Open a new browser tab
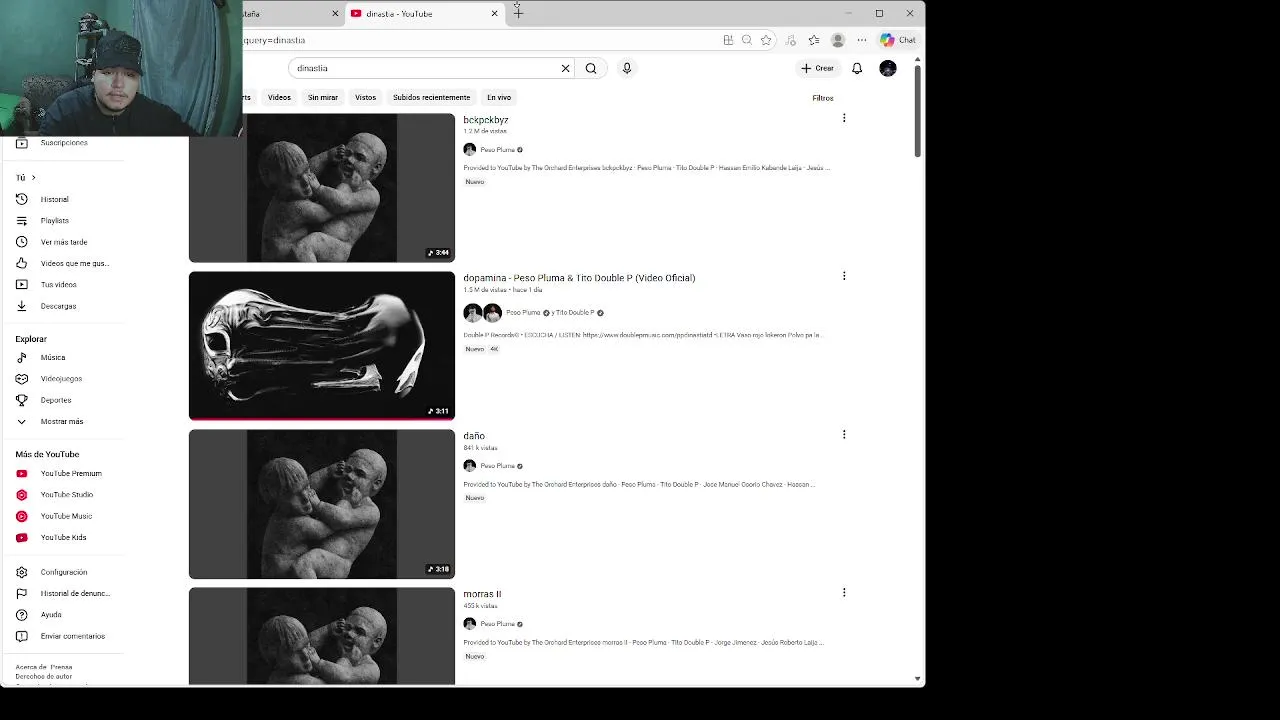This screenshot has height=720, width=1280. point(518,13)
